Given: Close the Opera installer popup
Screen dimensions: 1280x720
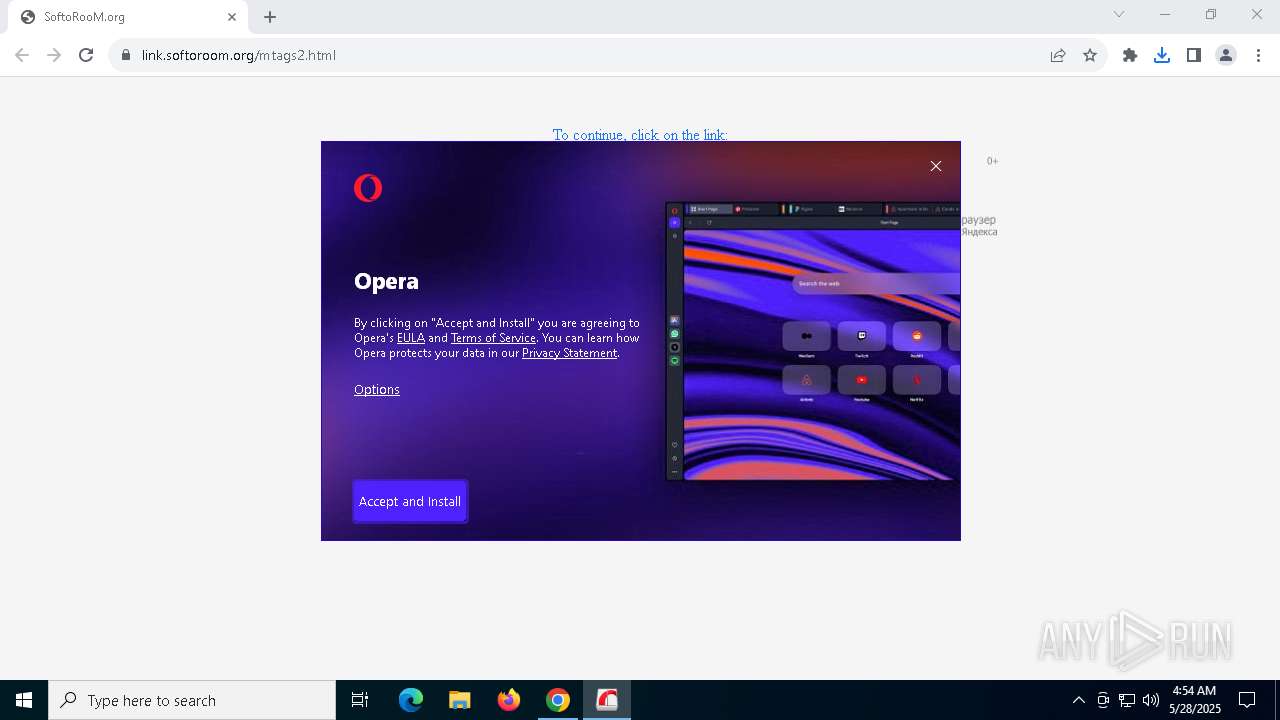Looking at the screenshot, I should [x=936, y=166].
